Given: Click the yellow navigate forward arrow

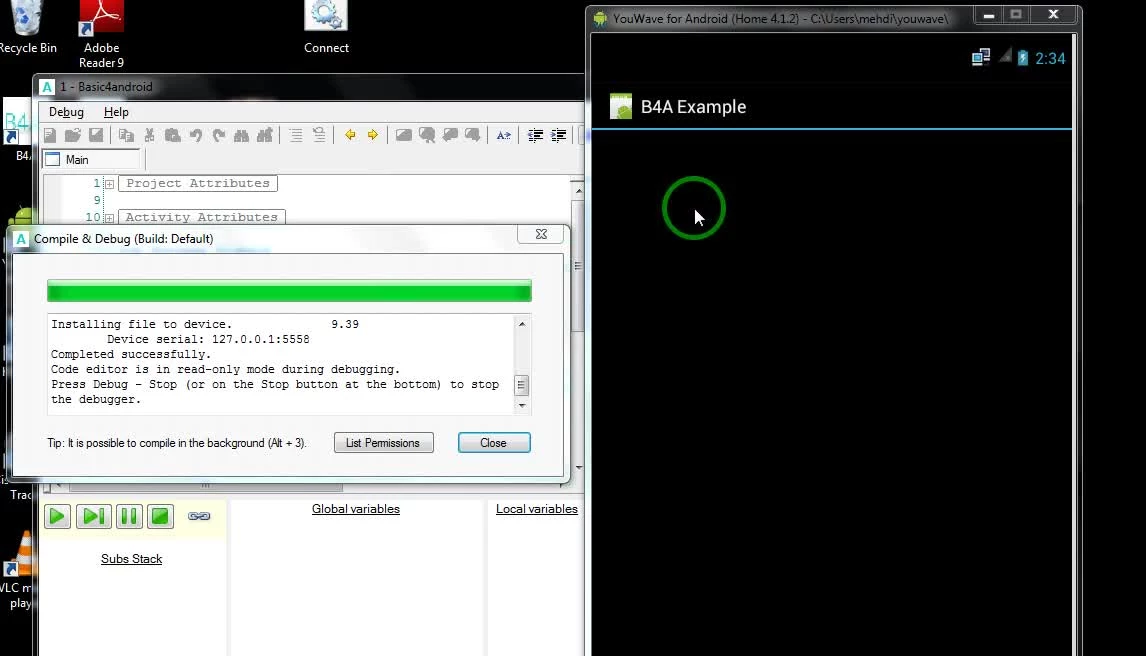Looking at the screenshot, I should click(373, 135).
